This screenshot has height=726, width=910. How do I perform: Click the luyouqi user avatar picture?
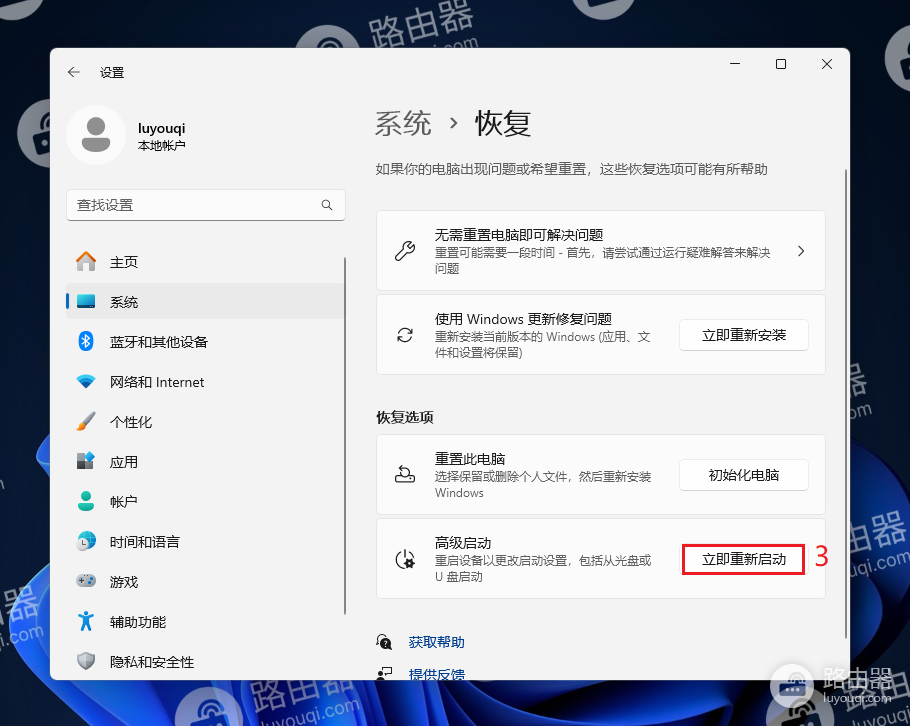[x=96, y=135]
